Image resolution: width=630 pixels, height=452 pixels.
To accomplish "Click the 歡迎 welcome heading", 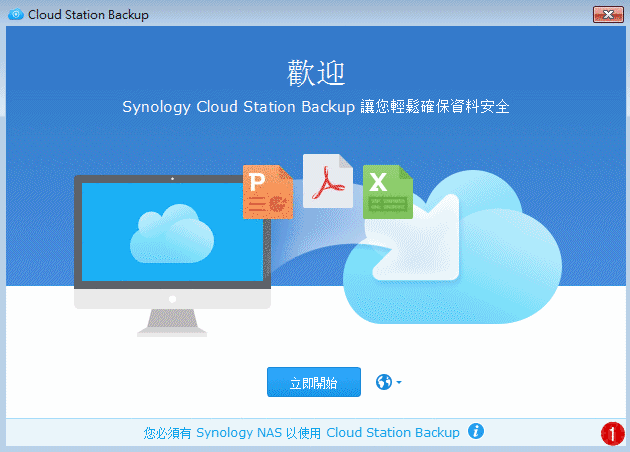I will click(316, 73).
